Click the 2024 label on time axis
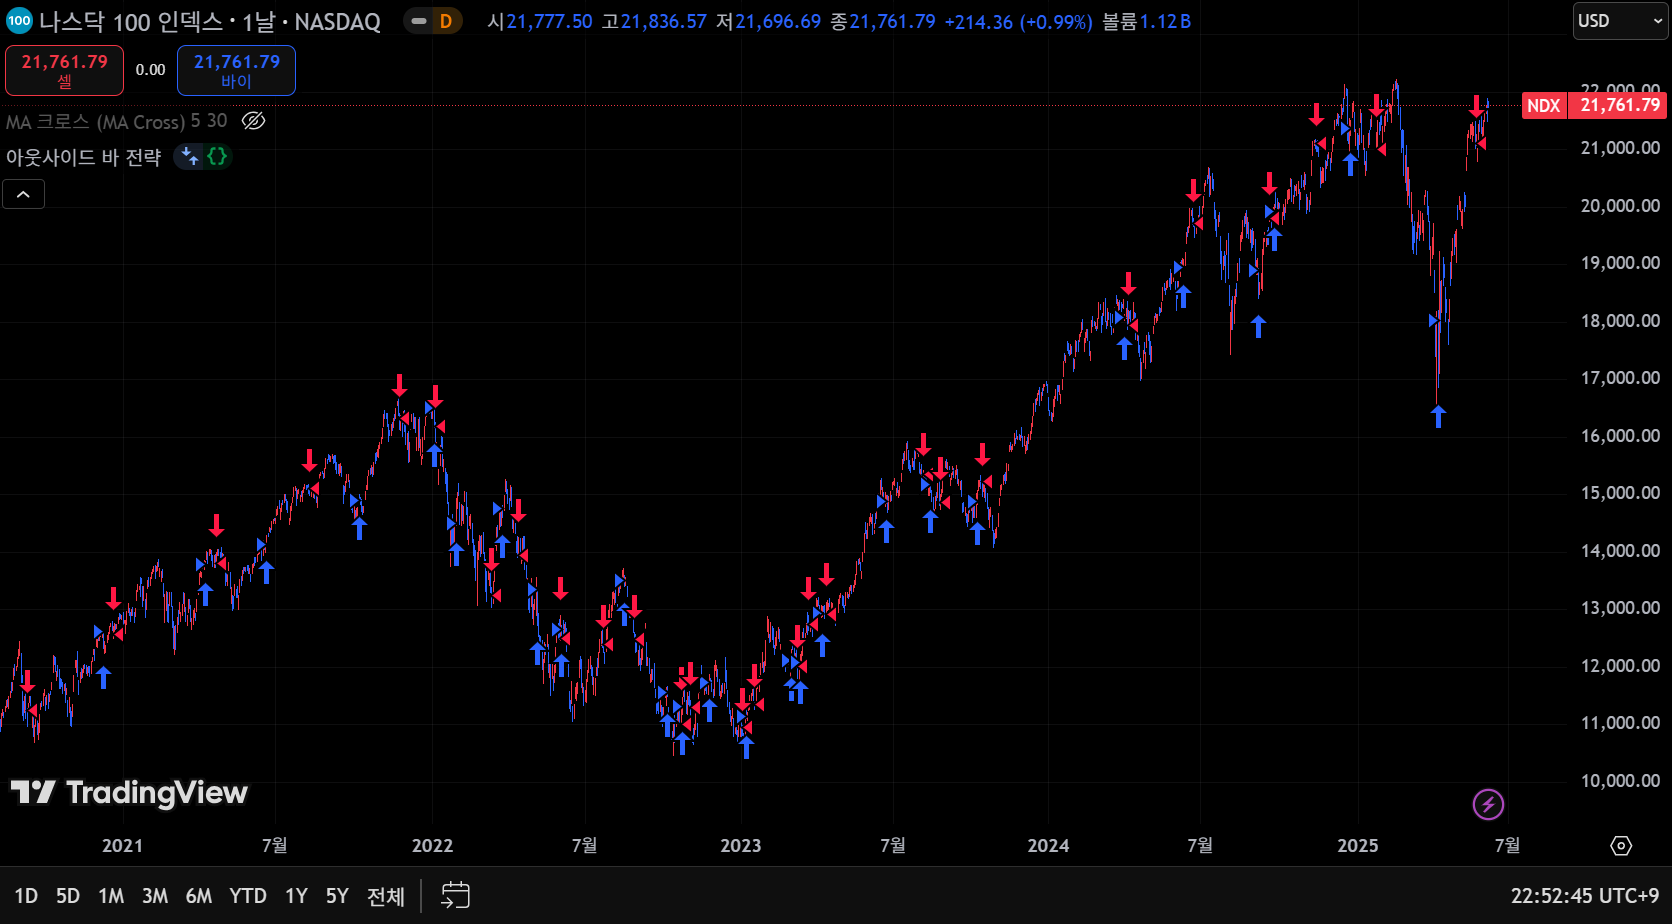 [1048, 846]
